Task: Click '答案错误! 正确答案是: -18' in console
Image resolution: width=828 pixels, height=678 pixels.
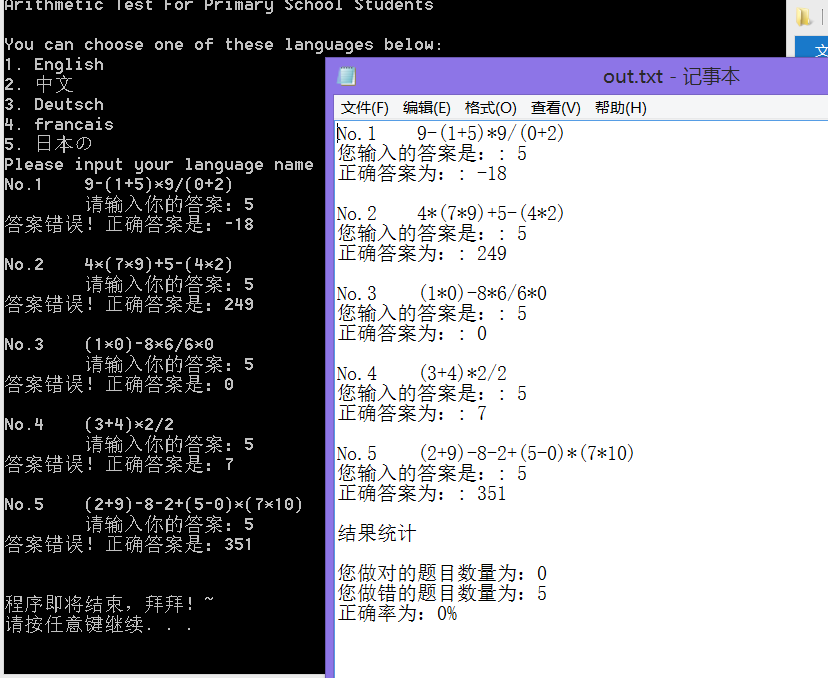Action: tap(129, 224)
